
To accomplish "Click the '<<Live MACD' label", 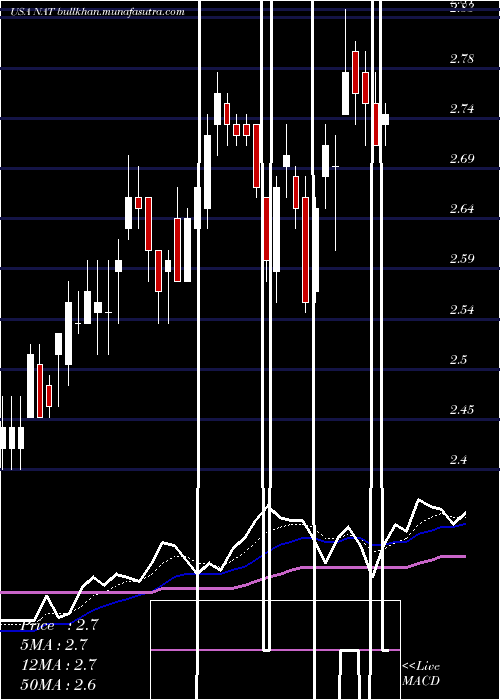I will pos(421,674).
